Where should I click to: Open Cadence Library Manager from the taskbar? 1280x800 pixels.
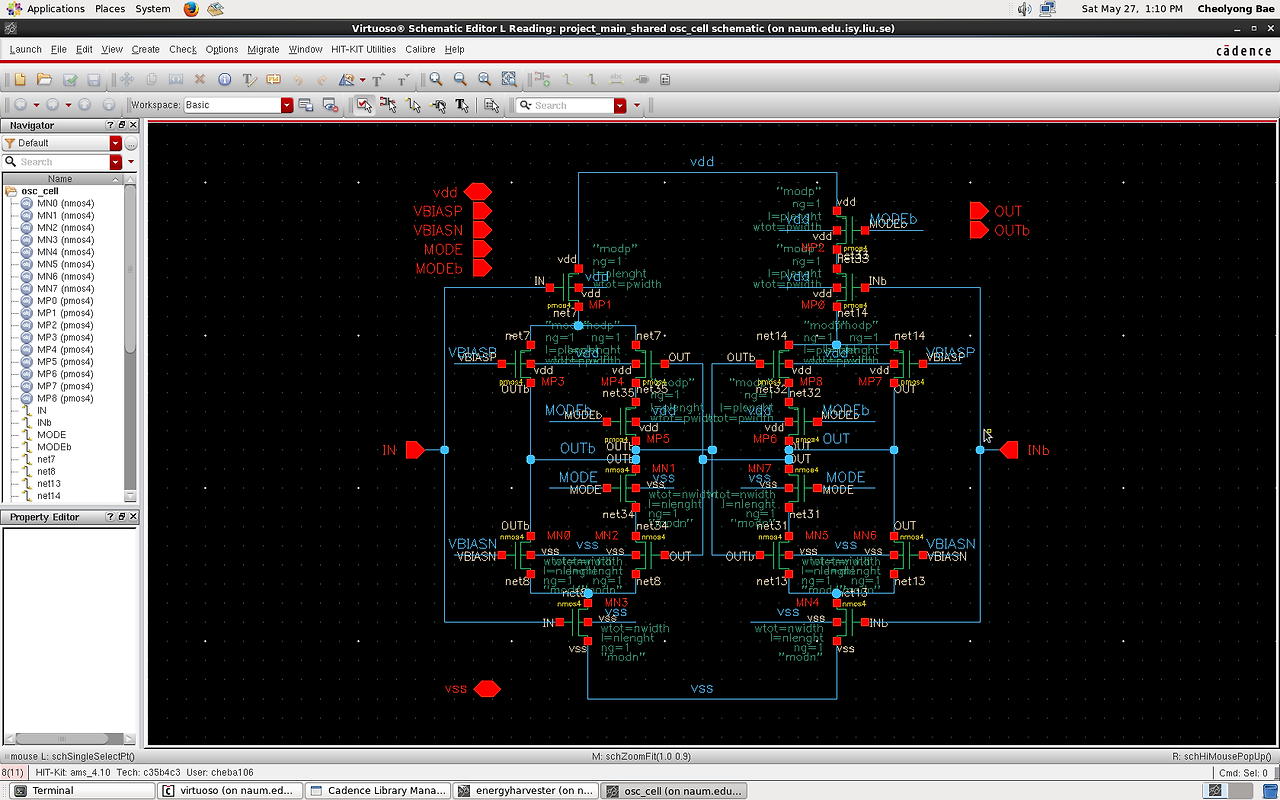[x=378, y=790]
